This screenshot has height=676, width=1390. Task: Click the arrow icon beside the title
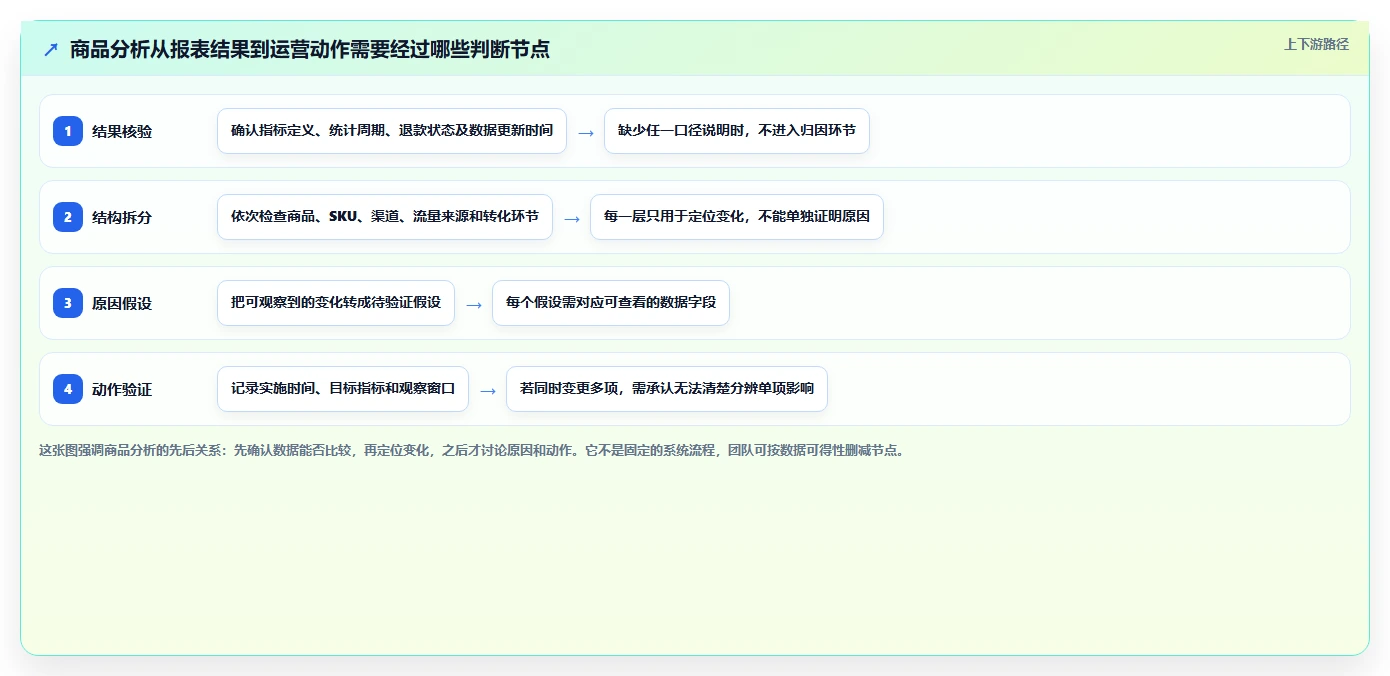[x=51, y=49]
